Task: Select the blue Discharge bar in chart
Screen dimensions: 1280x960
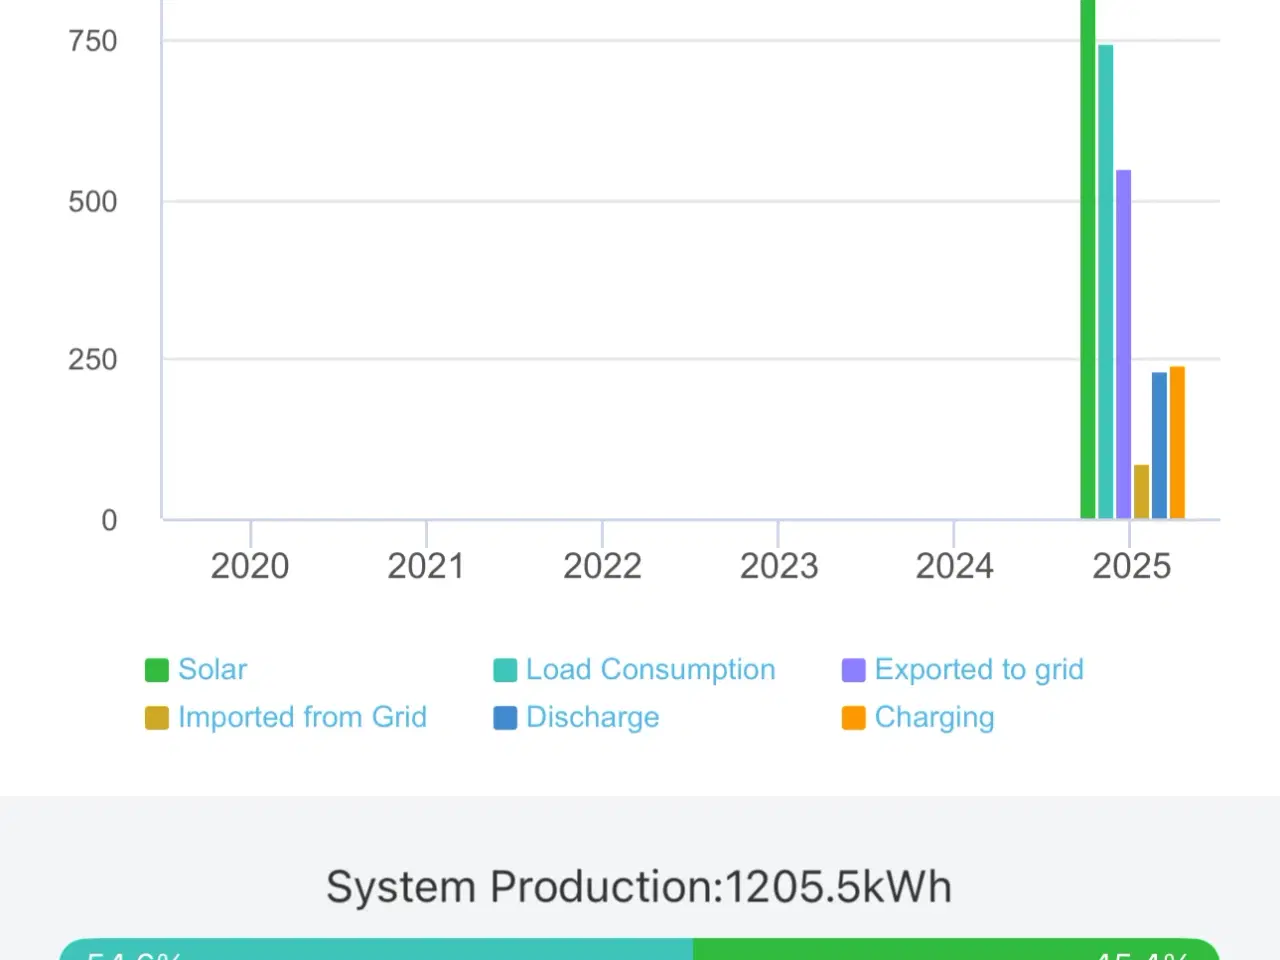Action: [1159, 445]
